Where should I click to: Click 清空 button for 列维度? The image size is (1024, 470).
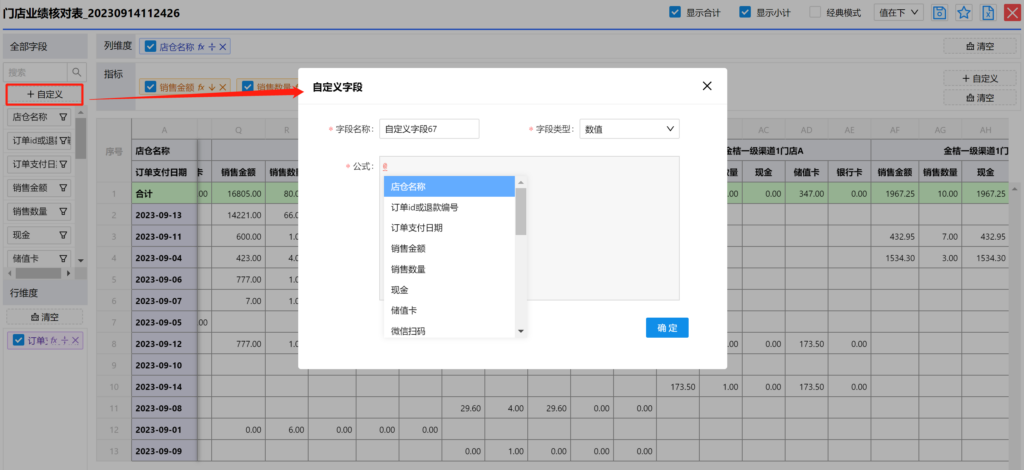click(980, 46)
